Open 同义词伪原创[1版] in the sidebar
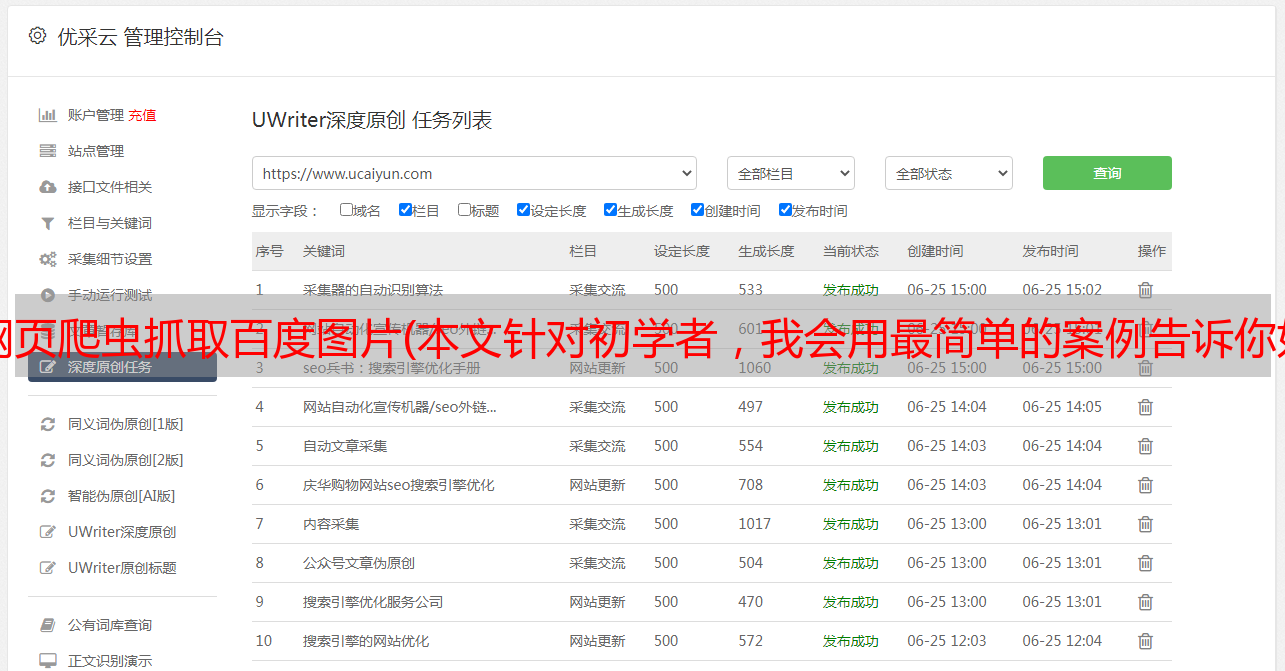The image size is (1285, 671). [125, 424]
